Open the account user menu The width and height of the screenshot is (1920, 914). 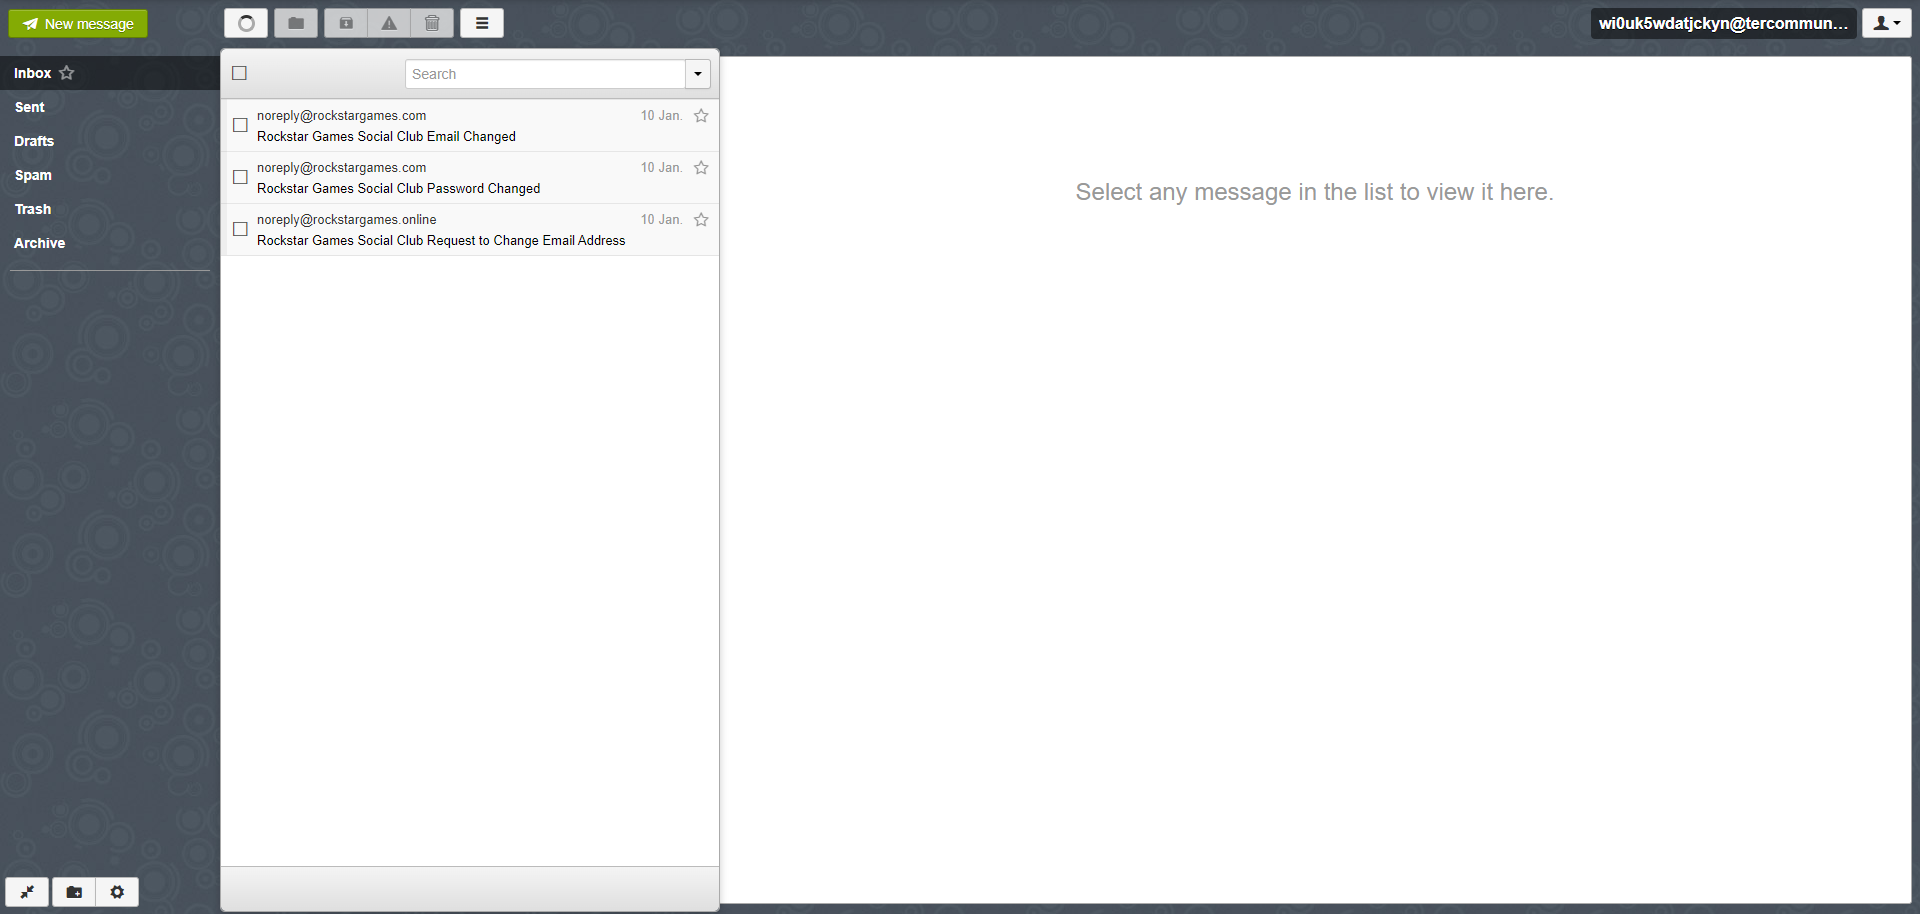(x=1886, y=23)
